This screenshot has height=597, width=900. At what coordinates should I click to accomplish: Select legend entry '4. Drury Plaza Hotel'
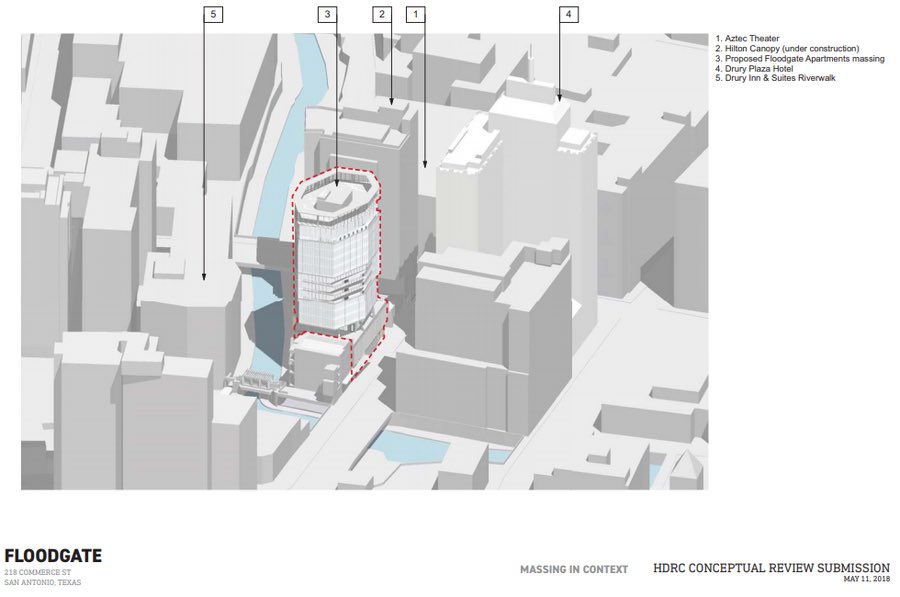[x=754, y=68]
